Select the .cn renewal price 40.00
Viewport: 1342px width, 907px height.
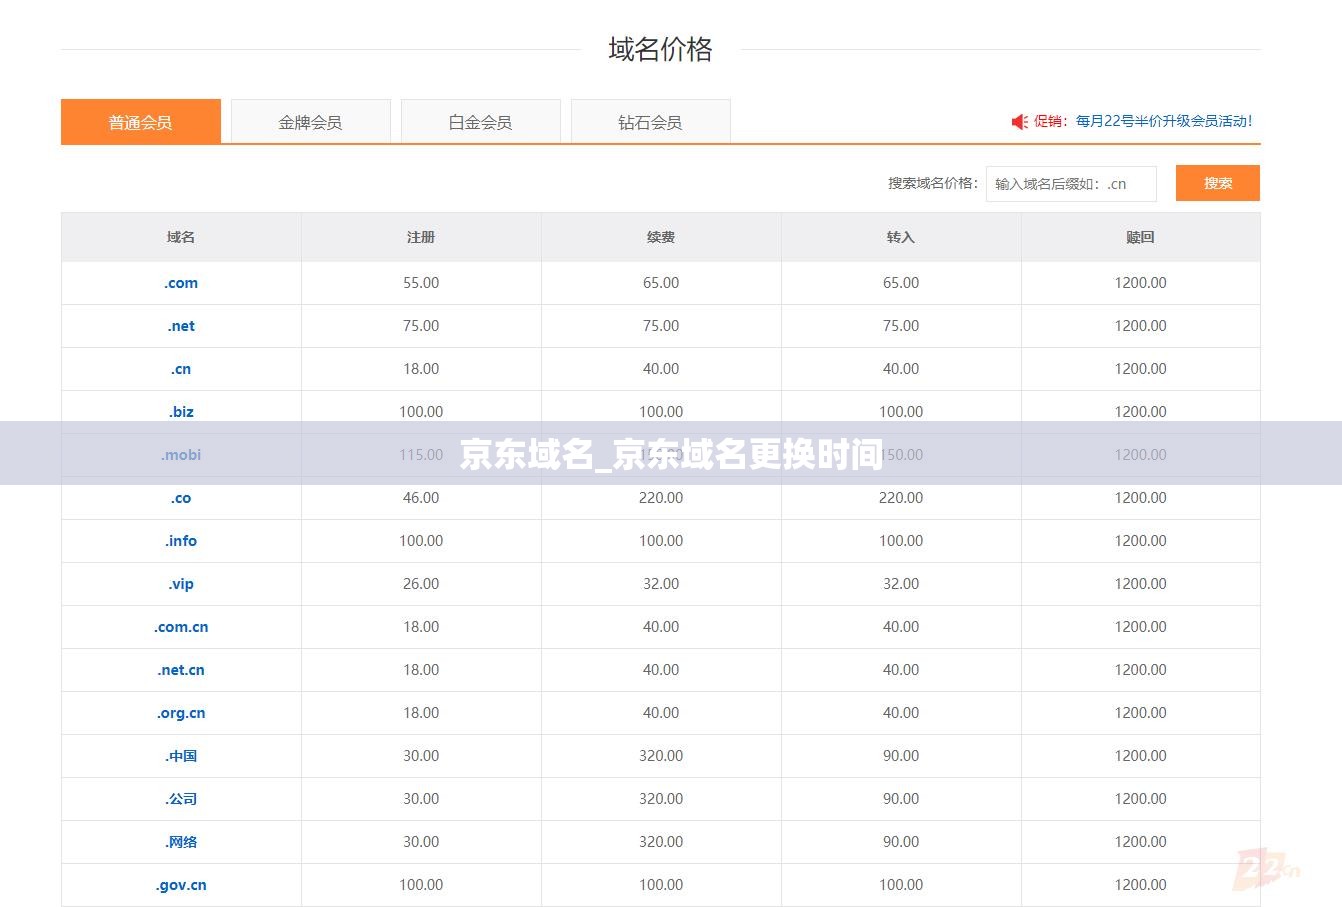661,369
